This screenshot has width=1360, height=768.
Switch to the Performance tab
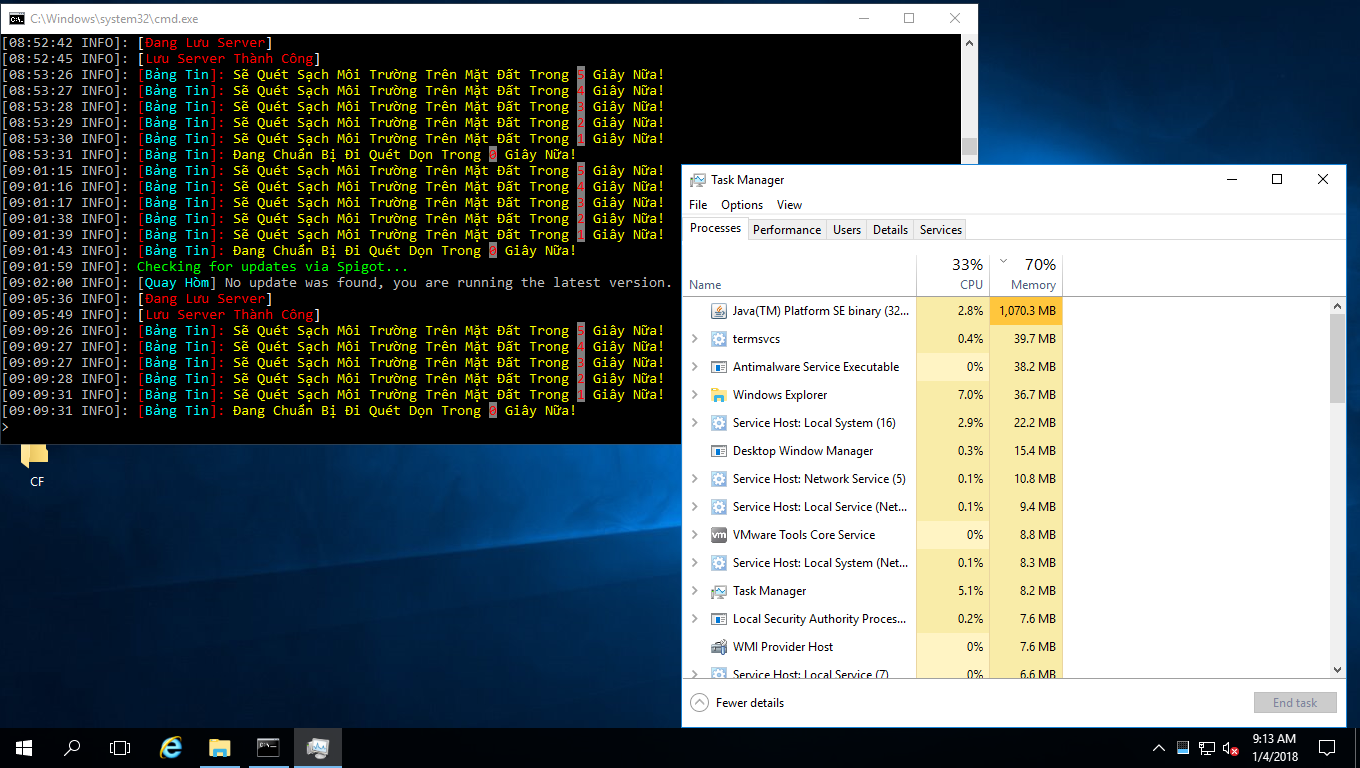787,230
